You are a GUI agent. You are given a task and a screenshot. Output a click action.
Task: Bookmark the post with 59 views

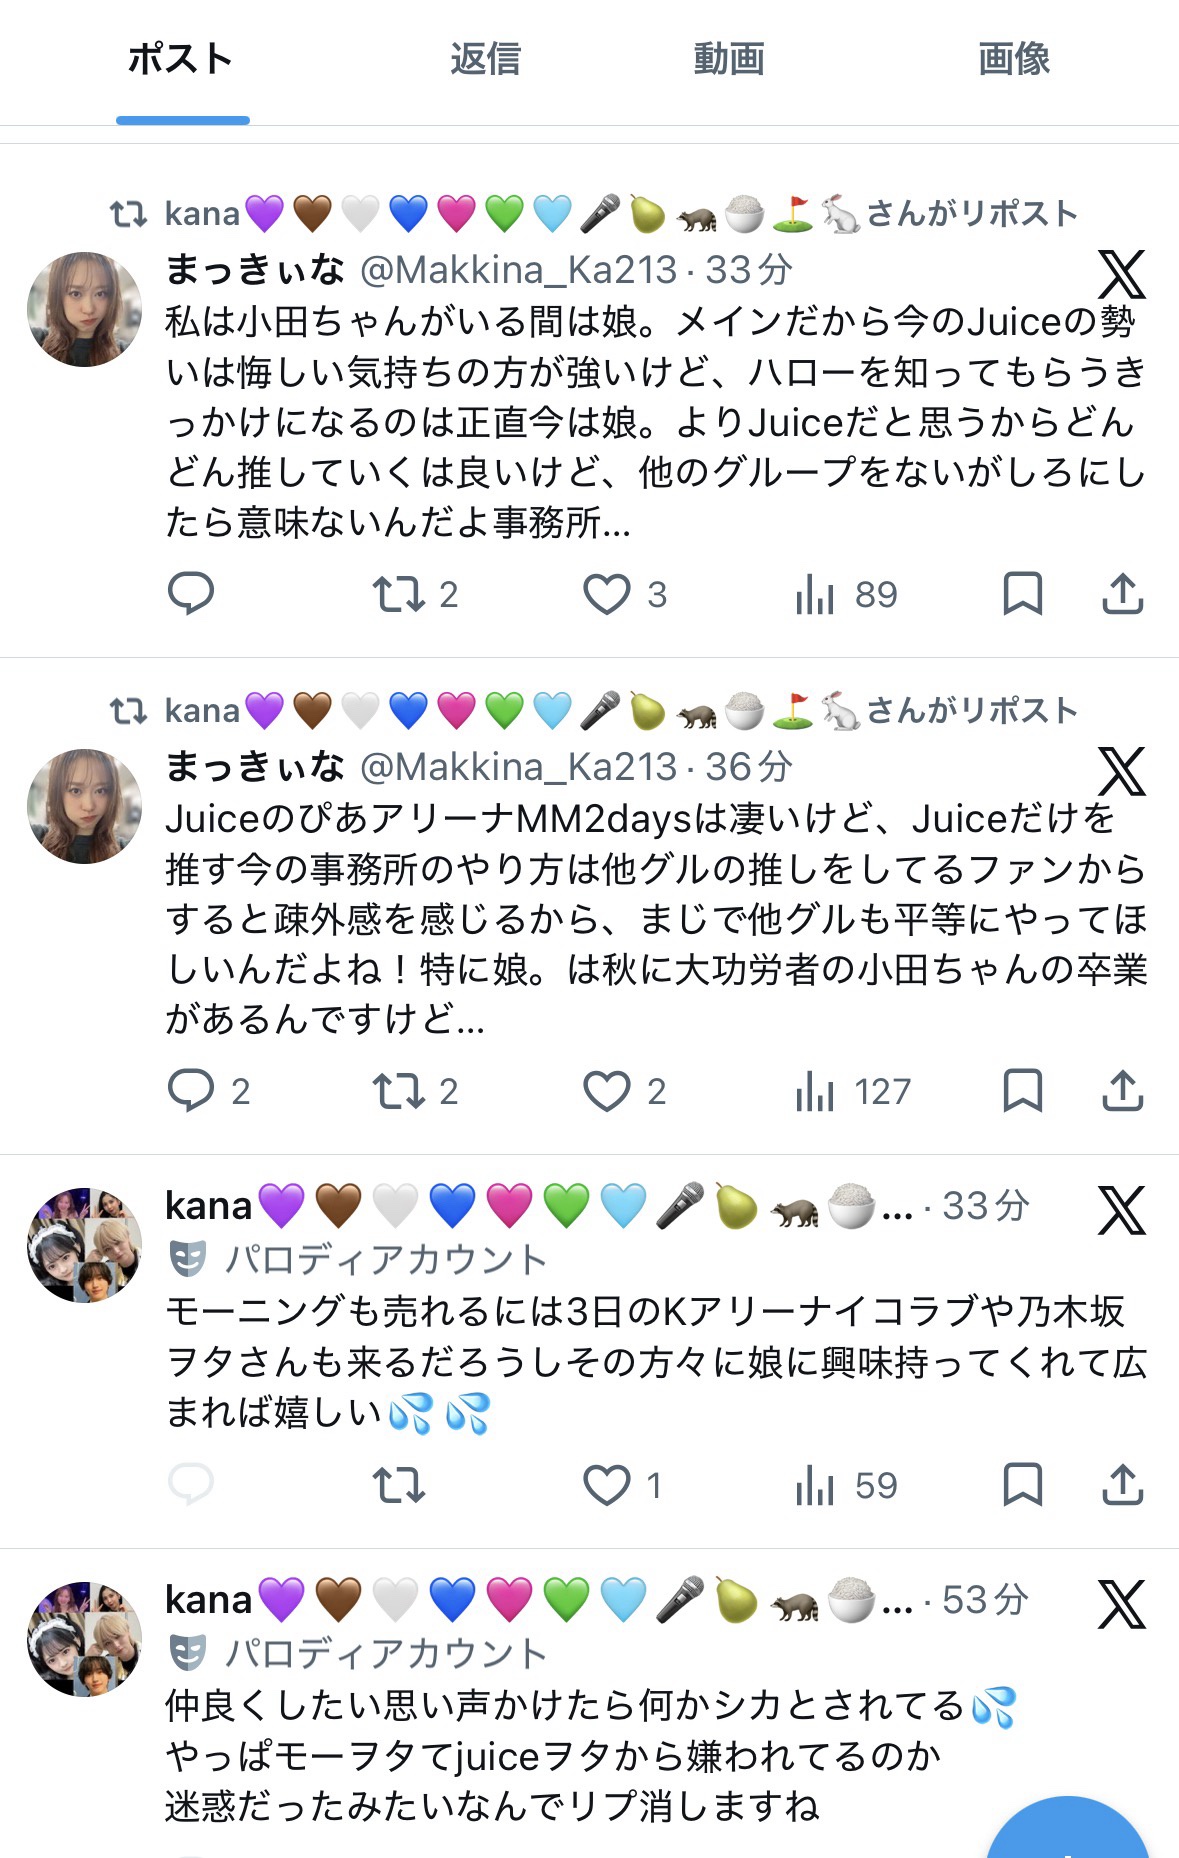click(x=1022, y=1485)
